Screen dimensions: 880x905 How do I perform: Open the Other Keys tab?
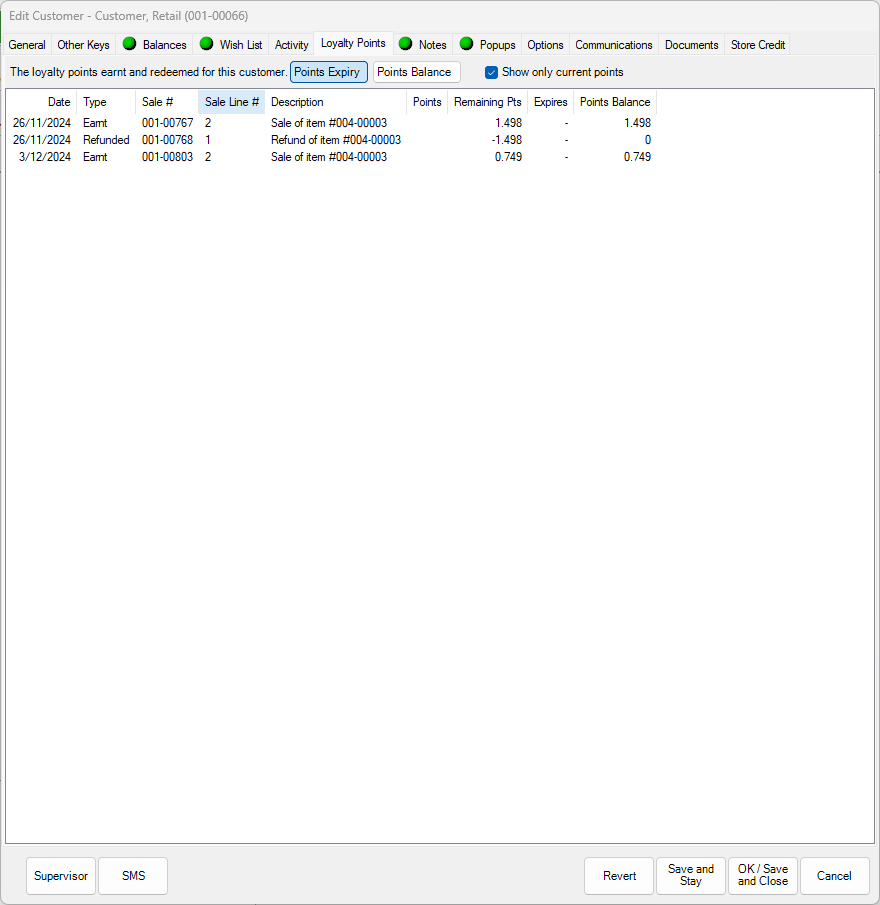[83, 44]
